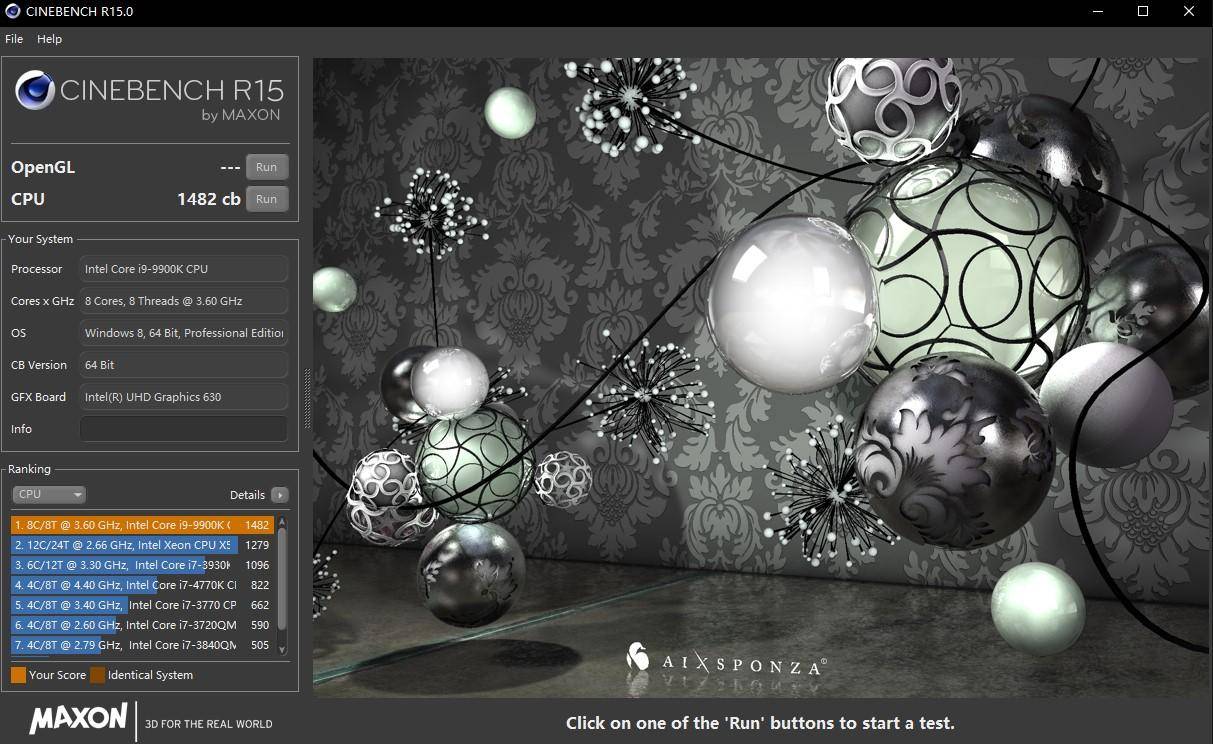The width and height of the screenshot is (1213, 744).
Task: Run the OpenGL benchmark test
Action: tap(266, 167)
